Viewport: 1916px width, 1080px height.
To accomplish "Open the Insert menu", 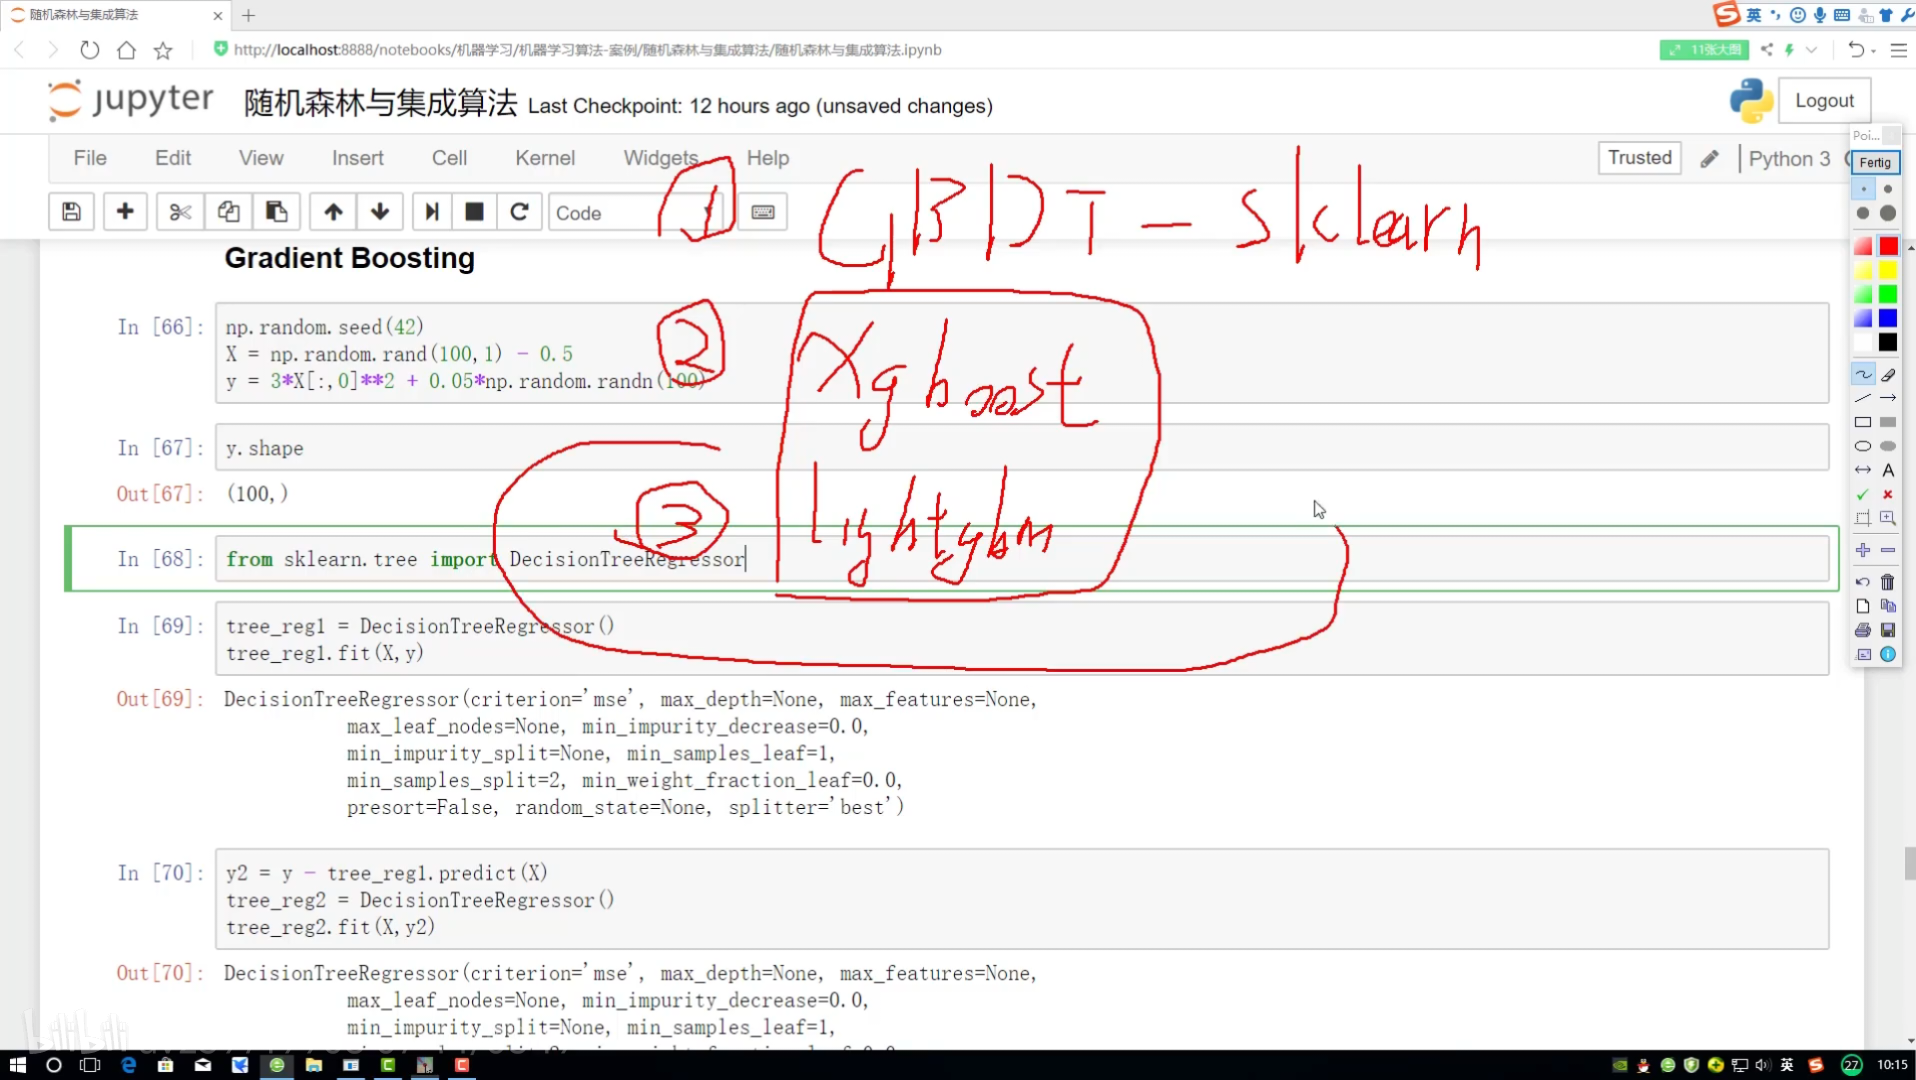I will click(358, 158).
